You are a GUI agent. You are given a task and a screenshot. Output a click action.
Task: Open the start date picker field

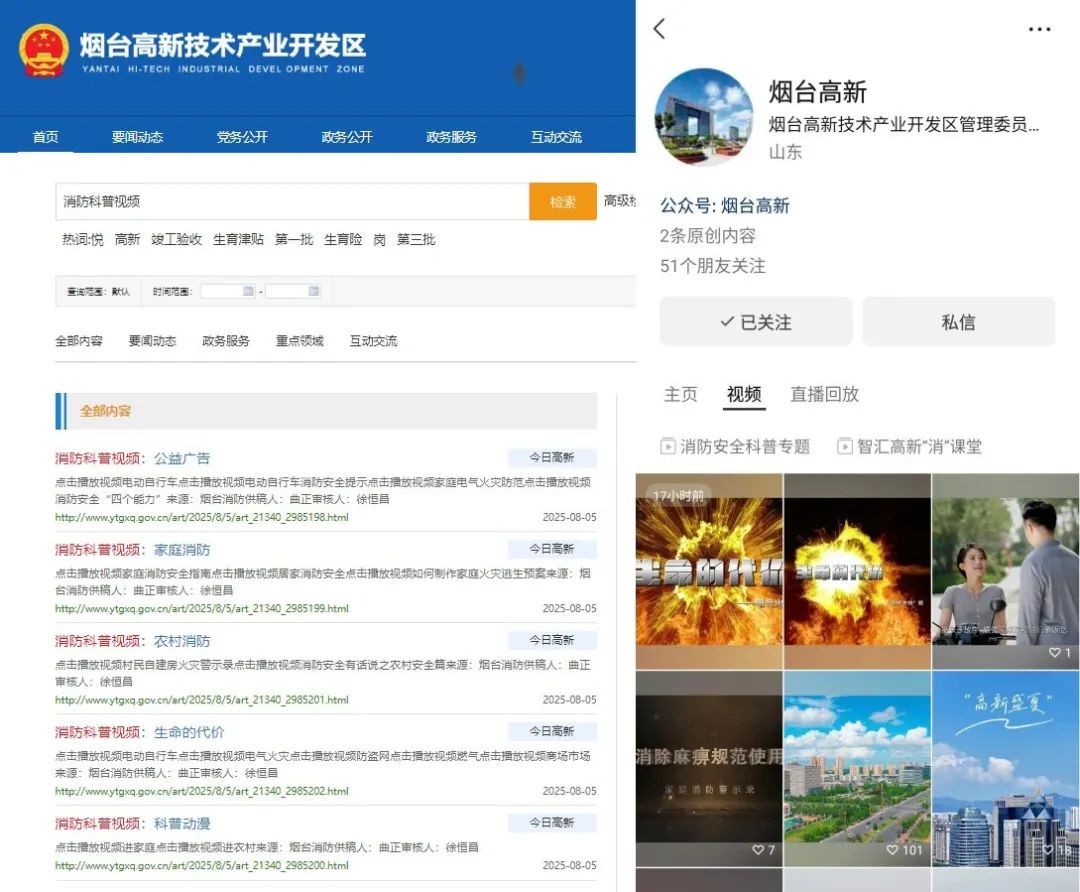(x=222, y=291)
